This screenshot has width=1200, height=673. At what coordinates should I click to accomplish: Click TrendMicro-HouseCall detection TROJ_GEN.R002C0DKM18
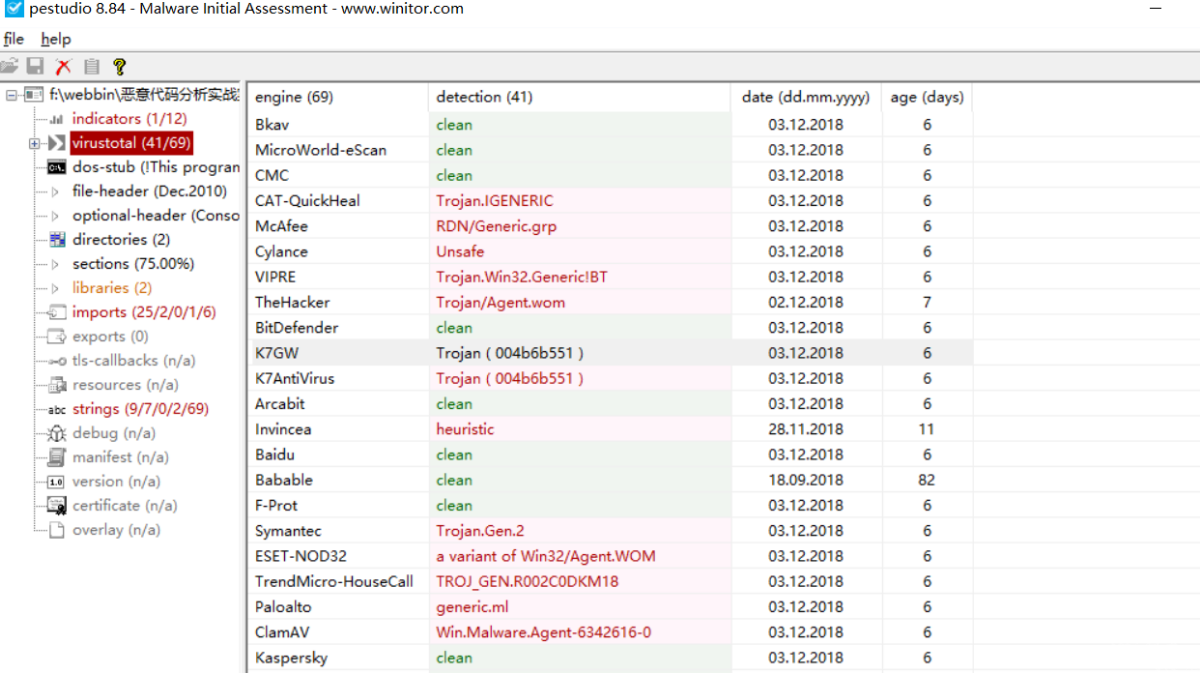point(527,582)
